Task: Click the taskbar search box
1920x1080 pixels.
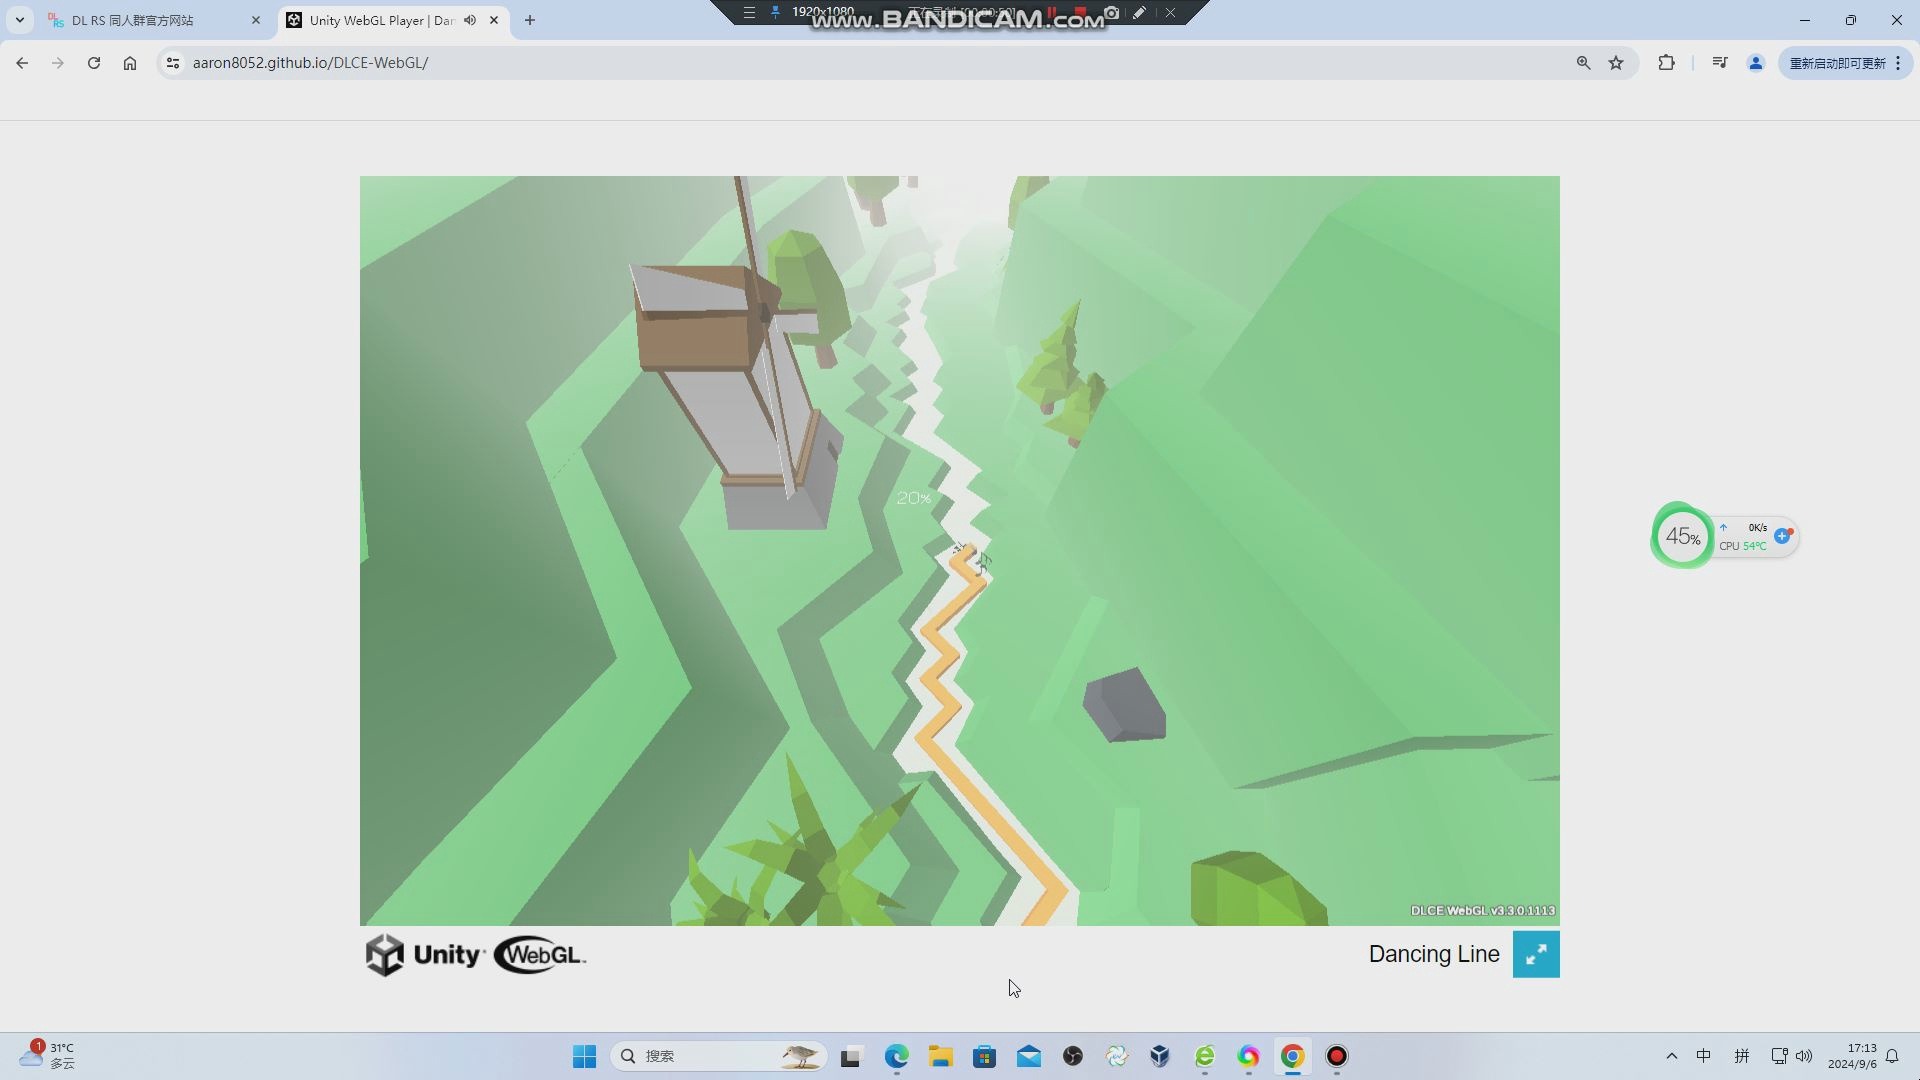Action: (x=718, y=1056)
